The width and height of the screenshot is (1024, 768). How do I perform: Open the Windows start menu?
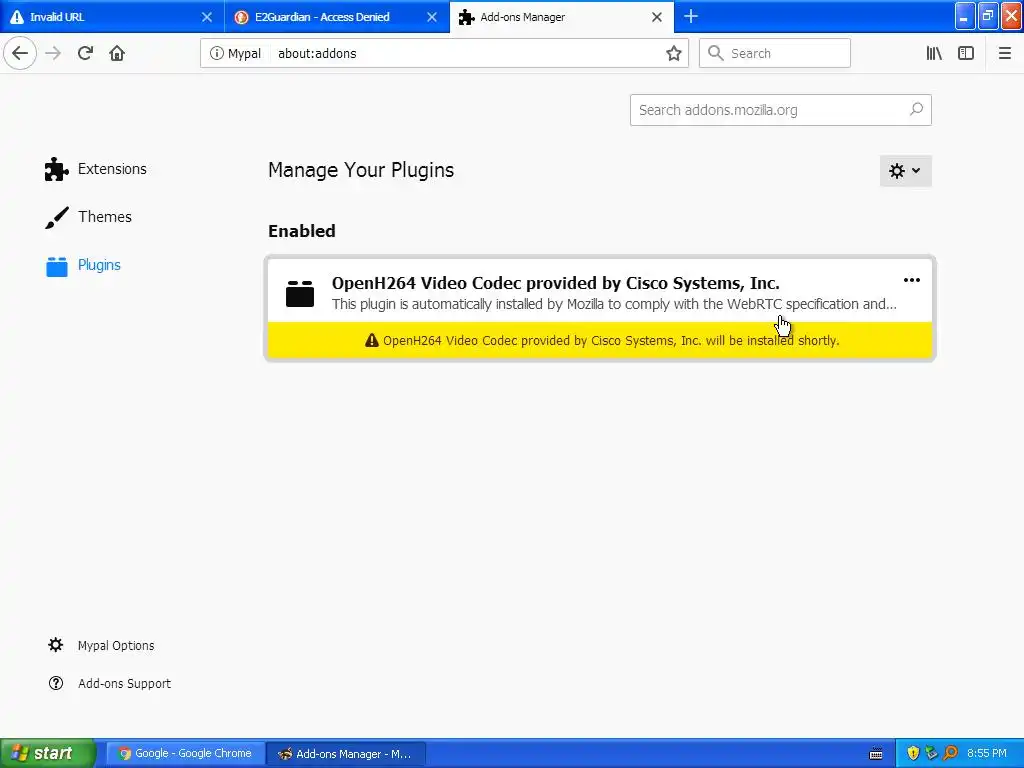[48, 753]
